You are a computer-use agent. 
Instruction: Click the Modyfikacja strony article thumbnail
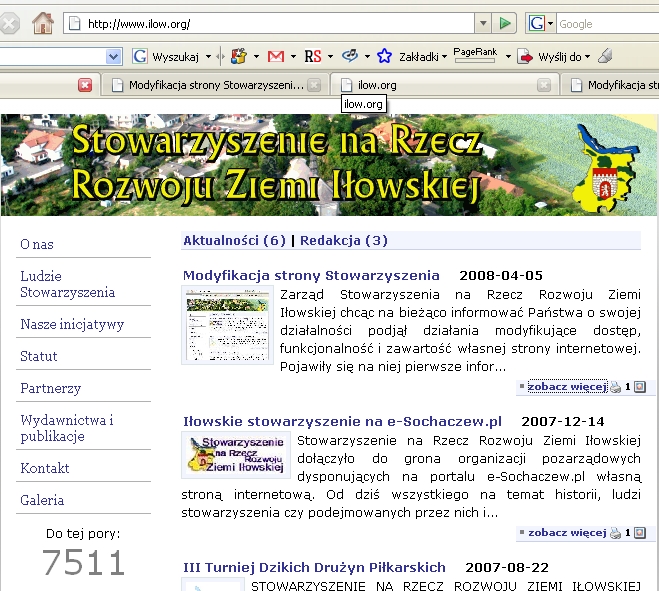click(227, 325)
